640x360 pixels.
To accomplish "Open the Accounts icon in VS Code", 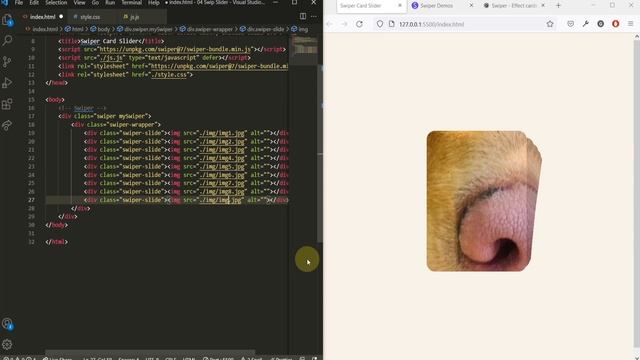I will click(x=7, y=324).
